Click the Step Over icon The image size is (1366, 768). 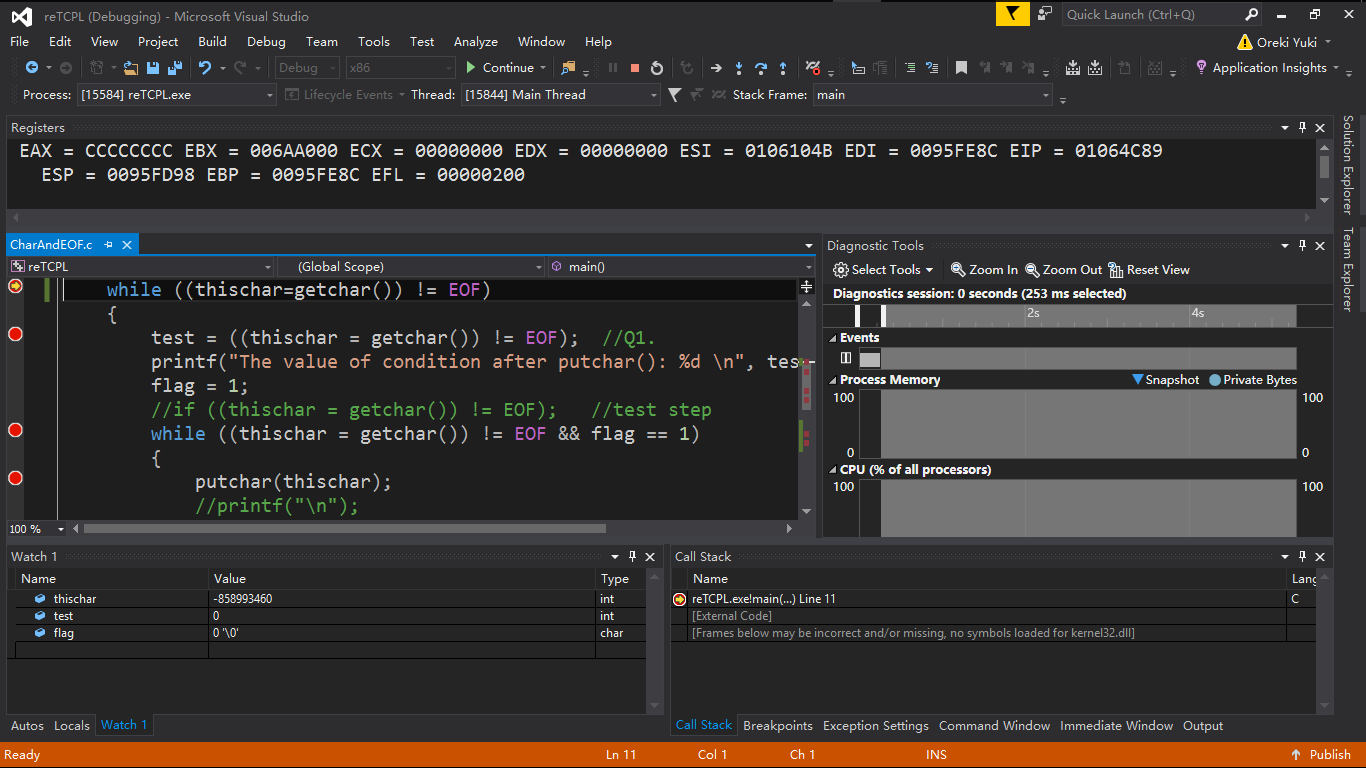(x=761, y=68)
